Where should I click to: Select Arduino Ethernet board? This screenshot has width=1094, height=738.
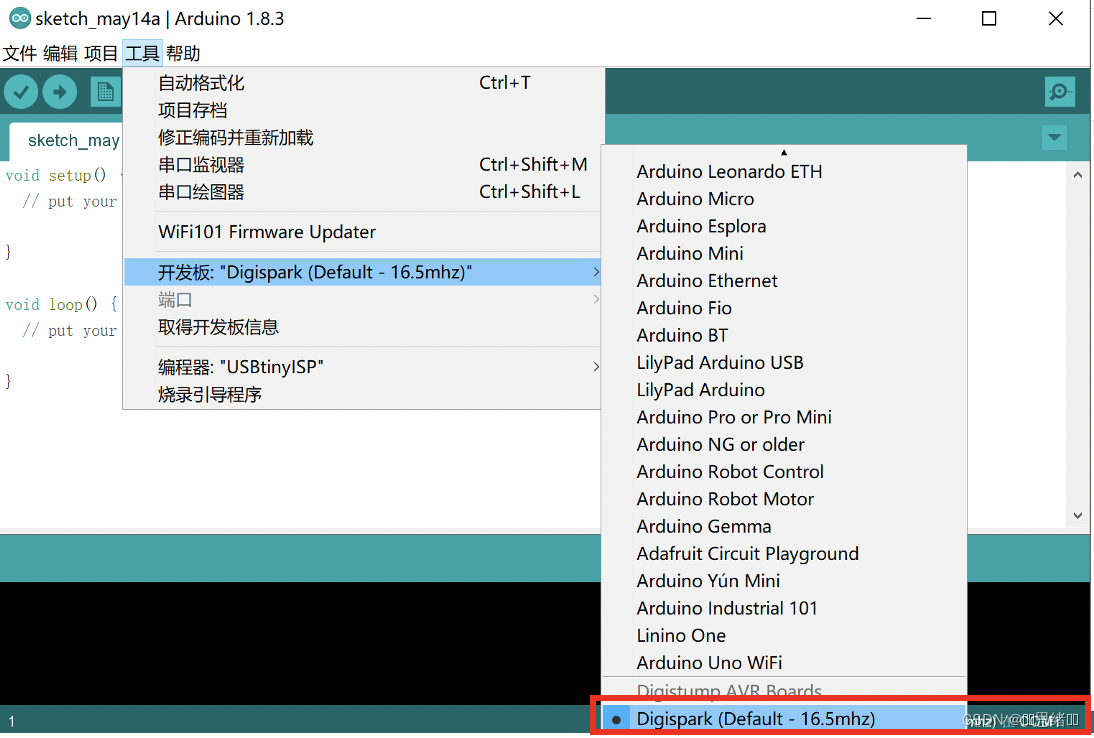784,280
